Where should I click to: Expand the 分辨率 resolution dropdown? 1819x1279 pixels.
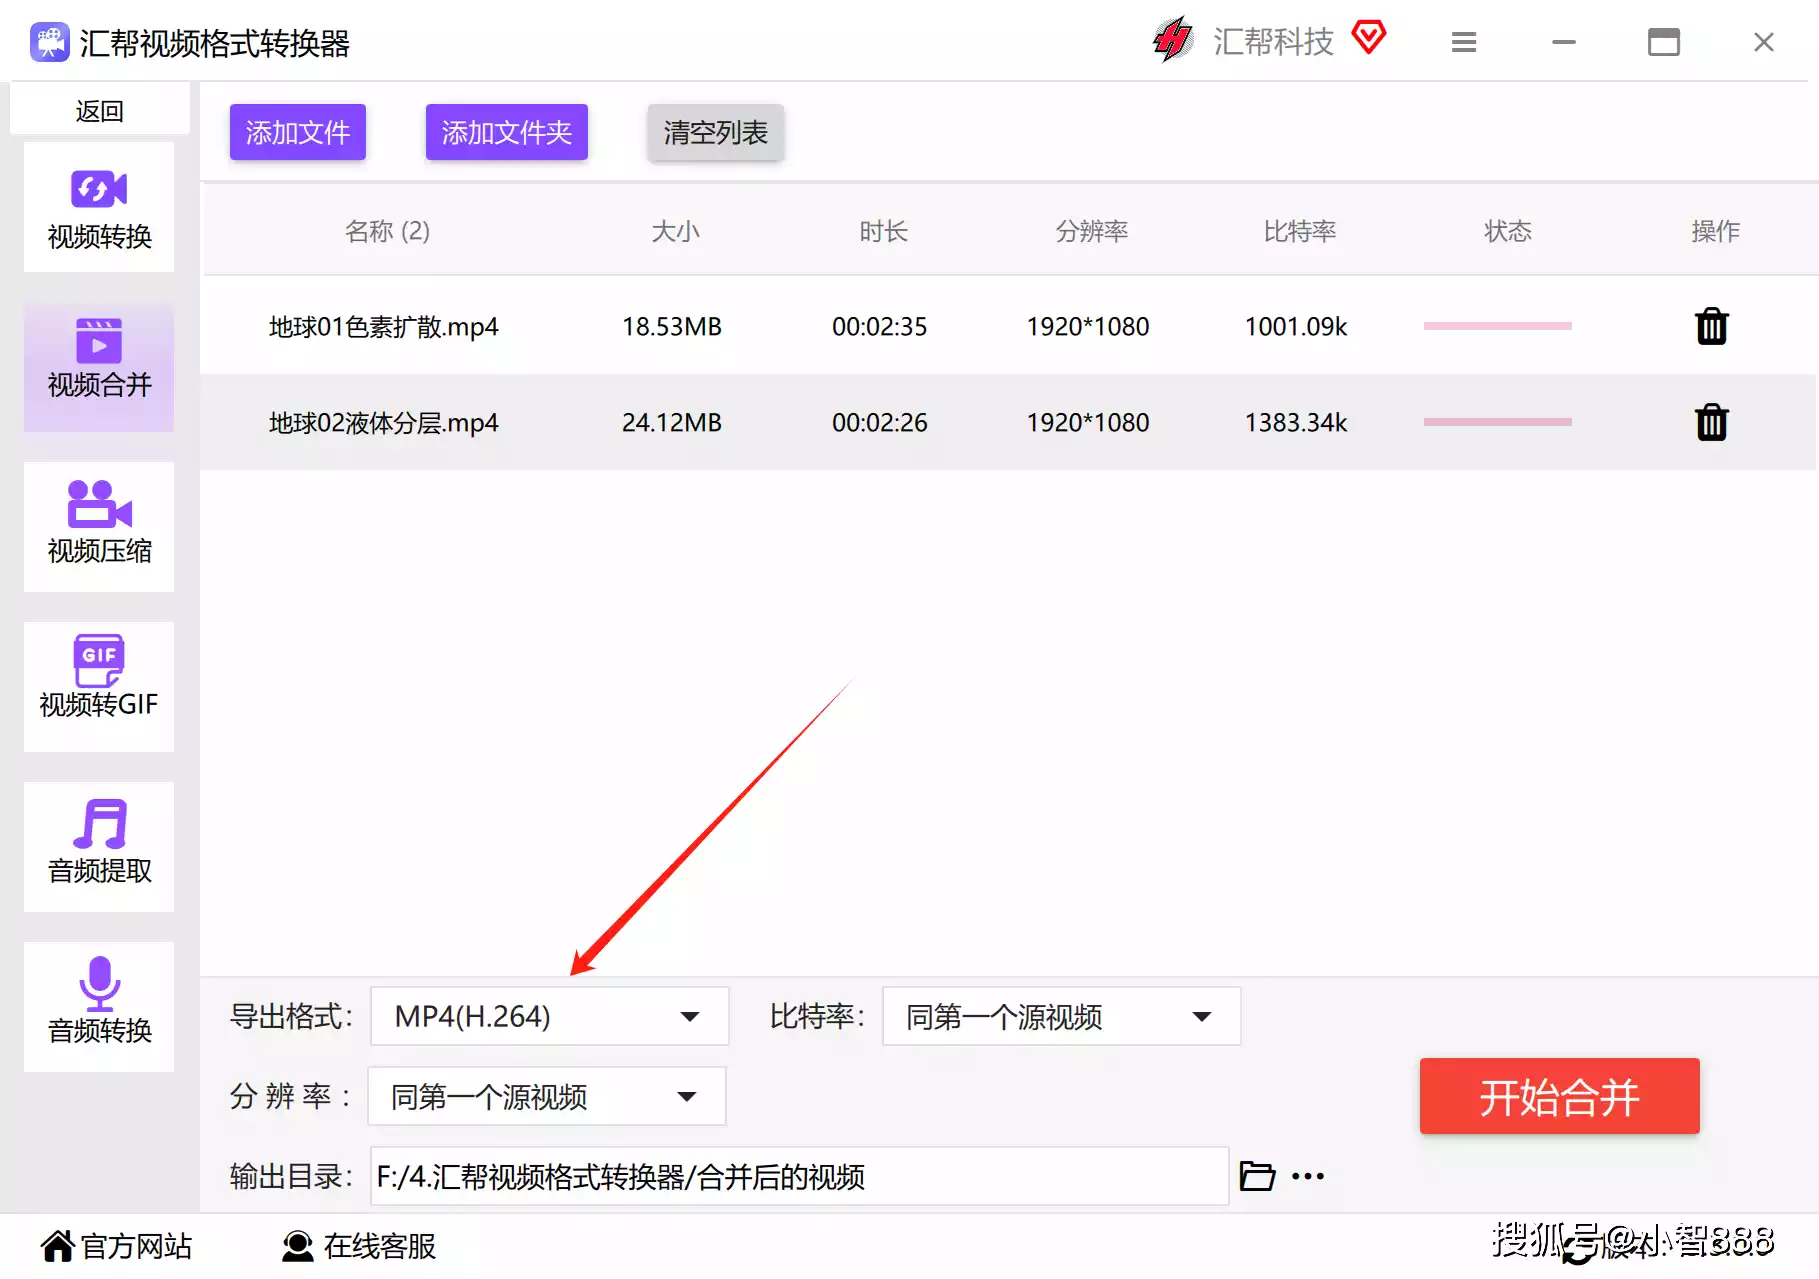(x=547, y=1096)
